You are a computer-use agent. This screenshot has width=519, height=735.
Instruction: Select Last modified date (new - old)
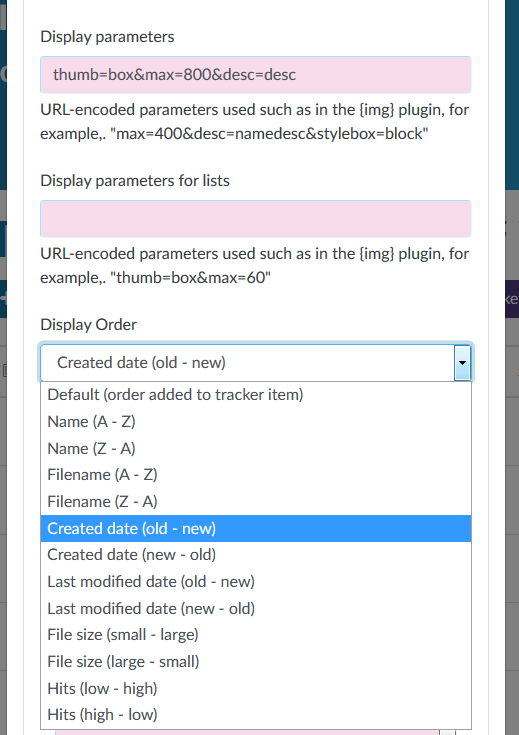256,608
